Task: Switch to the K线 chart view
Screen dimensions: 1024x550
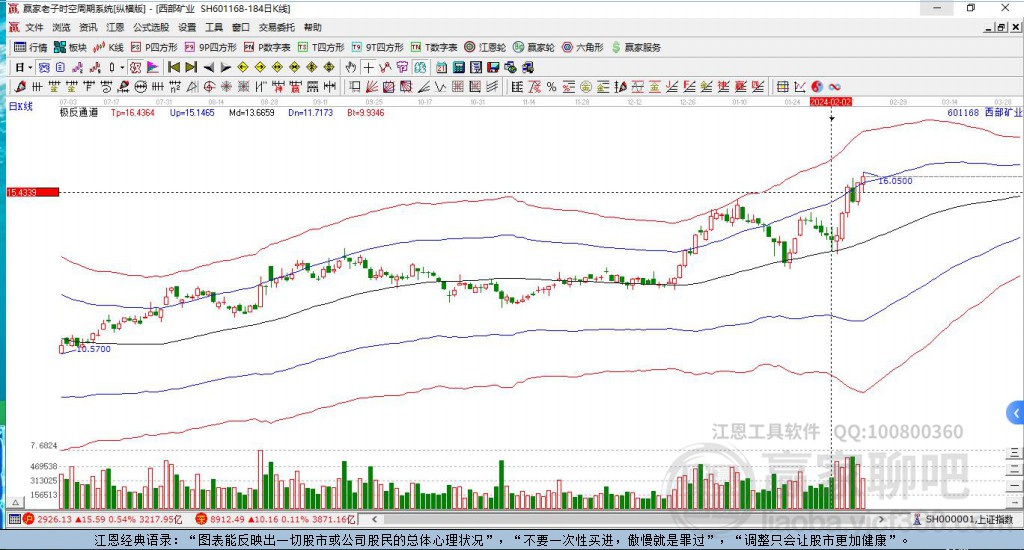Action: tap(108, 47)
